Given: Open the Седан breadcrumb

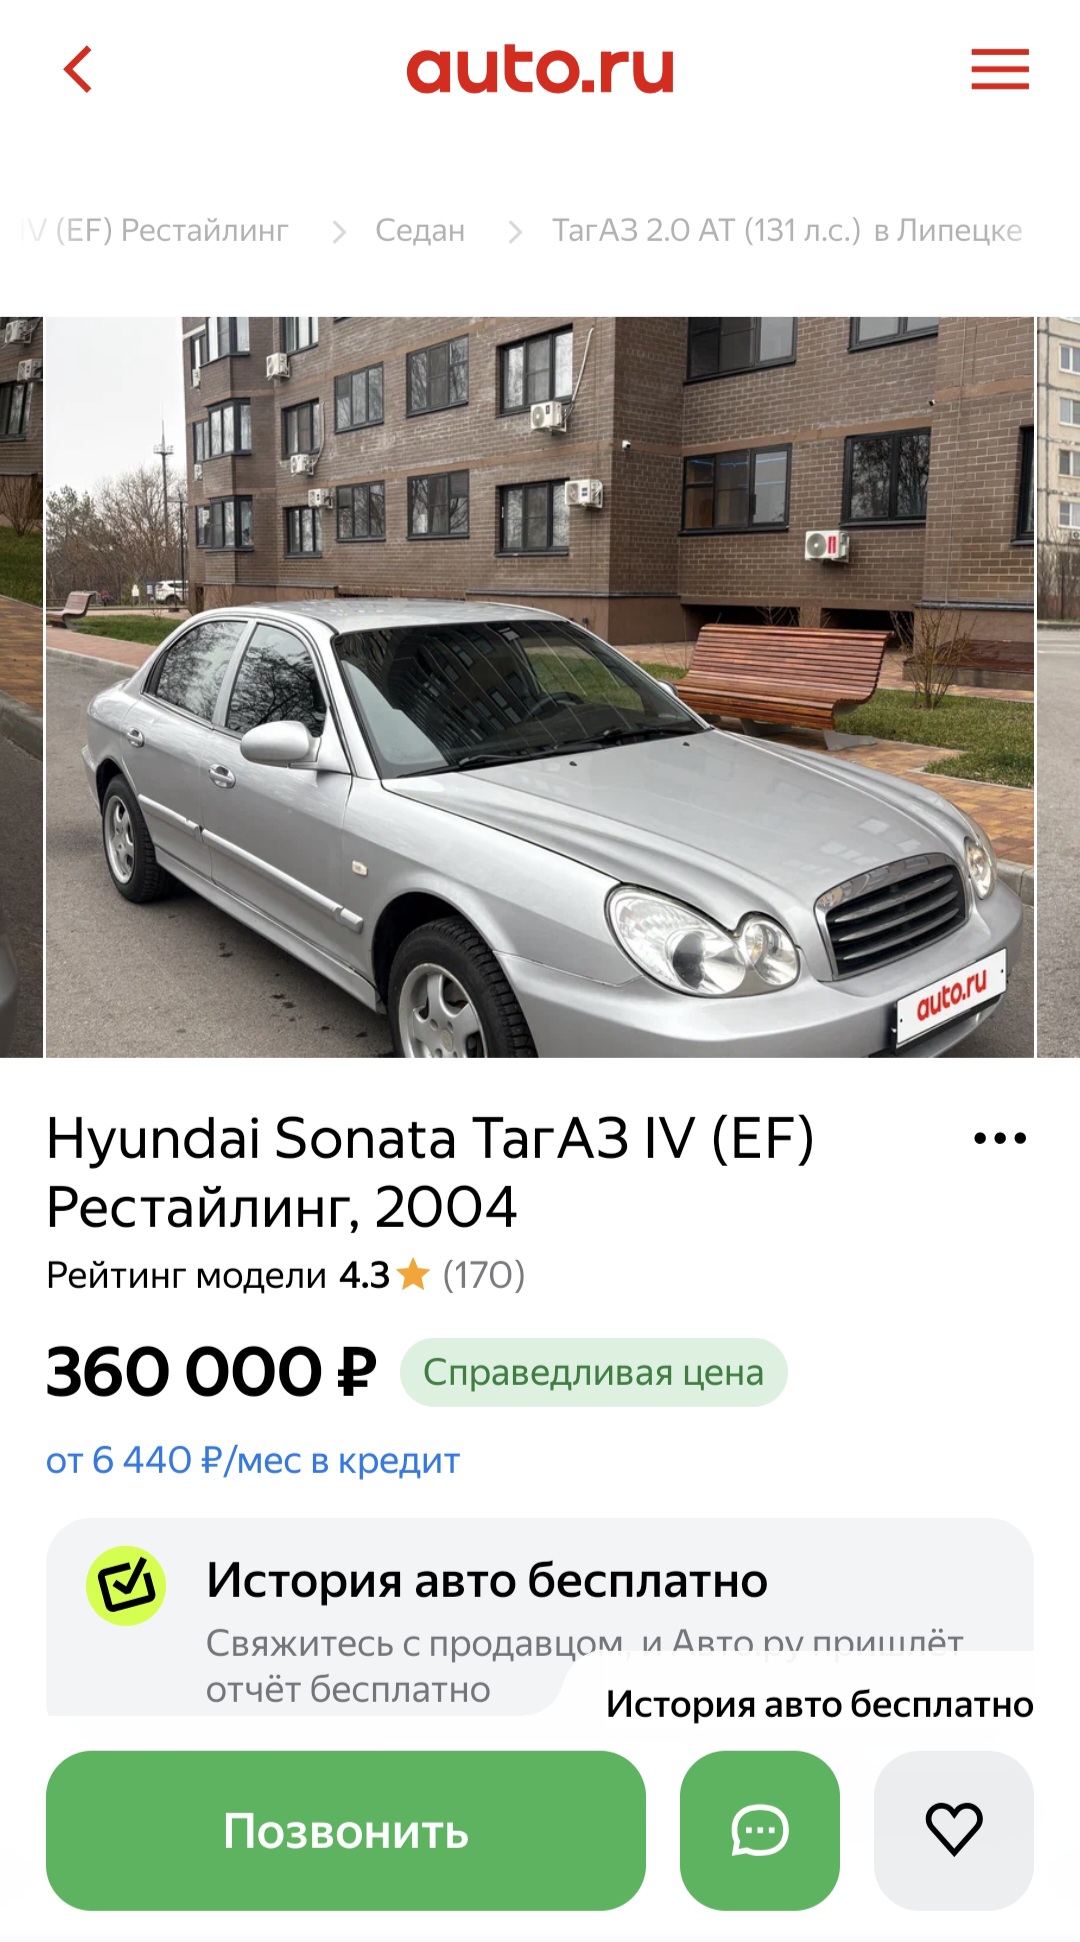Looking at the screenshot, I should (420, 231).
